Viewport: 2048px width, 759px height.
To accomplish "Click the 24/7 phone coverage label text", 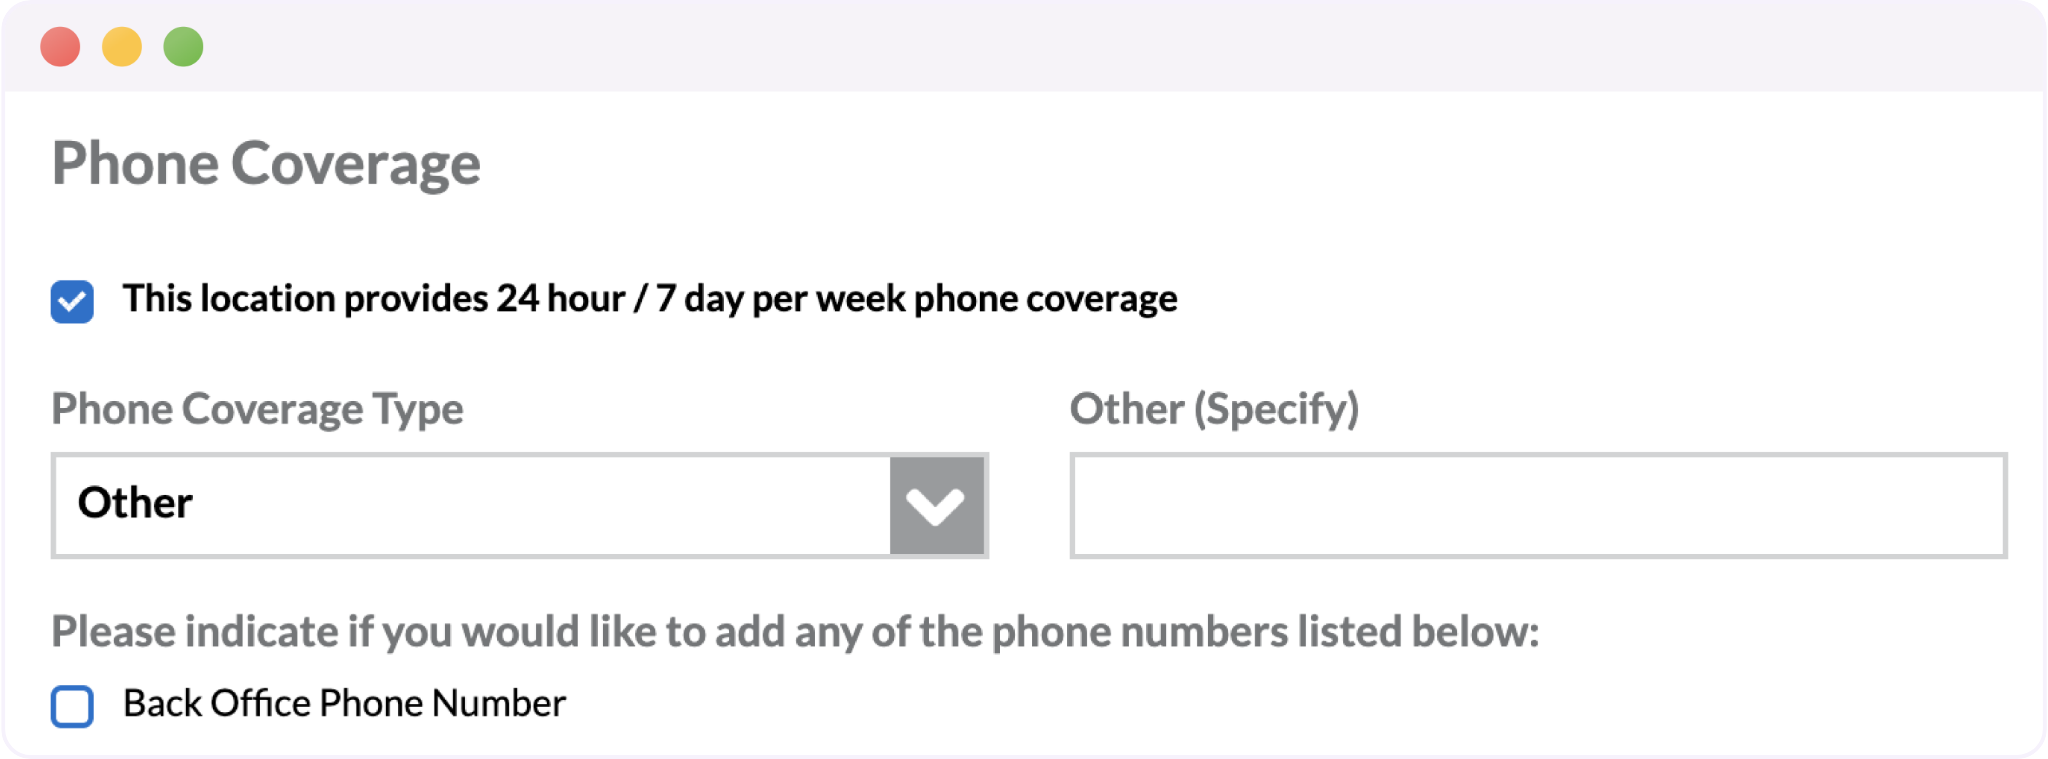I will coord(649,299).
